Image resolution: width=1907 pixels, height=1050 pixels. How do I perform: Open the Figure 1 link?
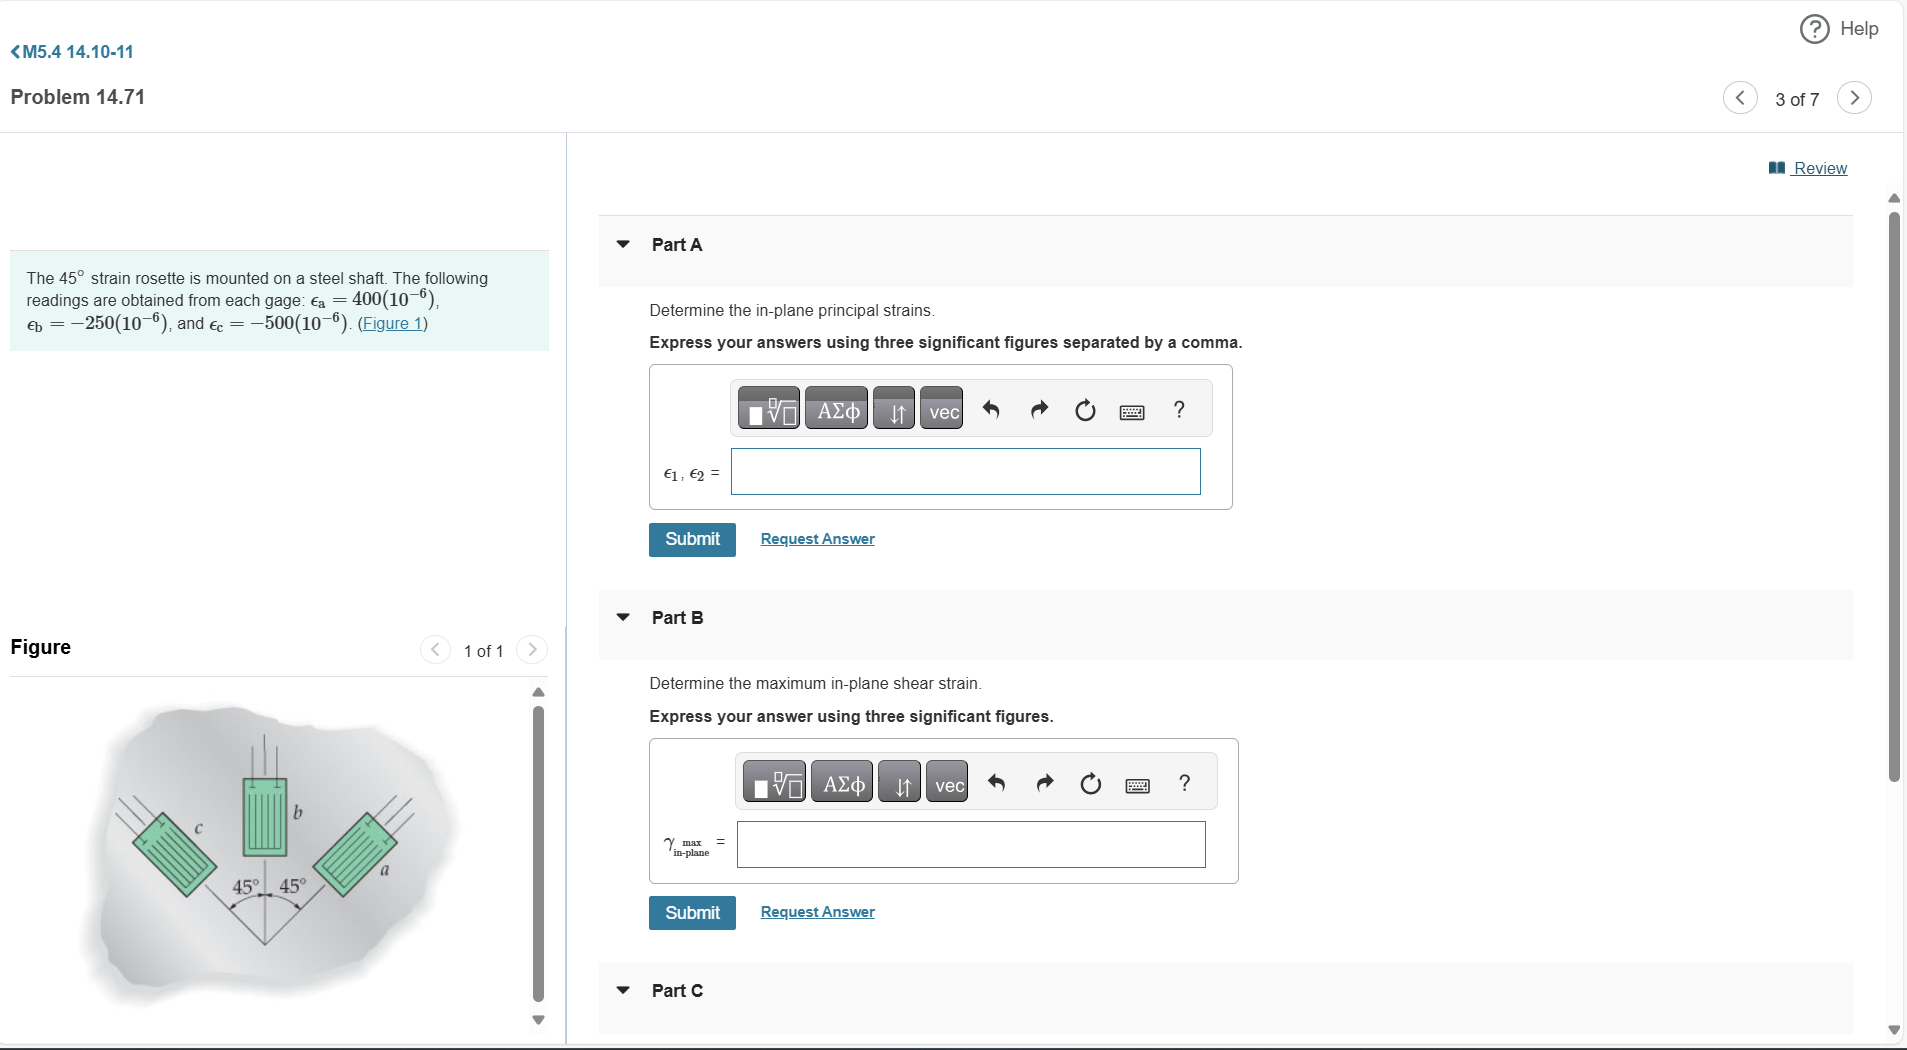[392, 323]
